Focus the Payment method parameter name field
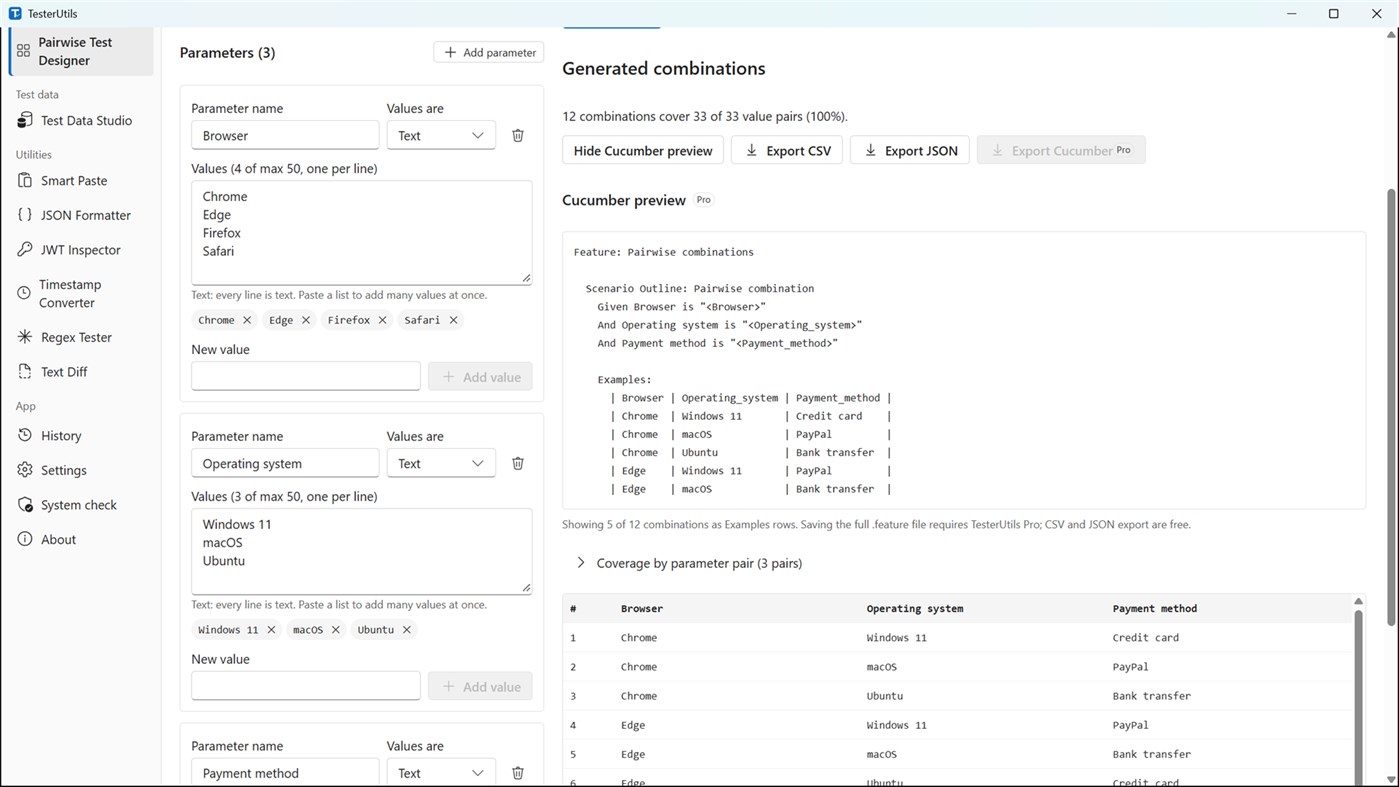1399x787 pixels. (285, 773)
